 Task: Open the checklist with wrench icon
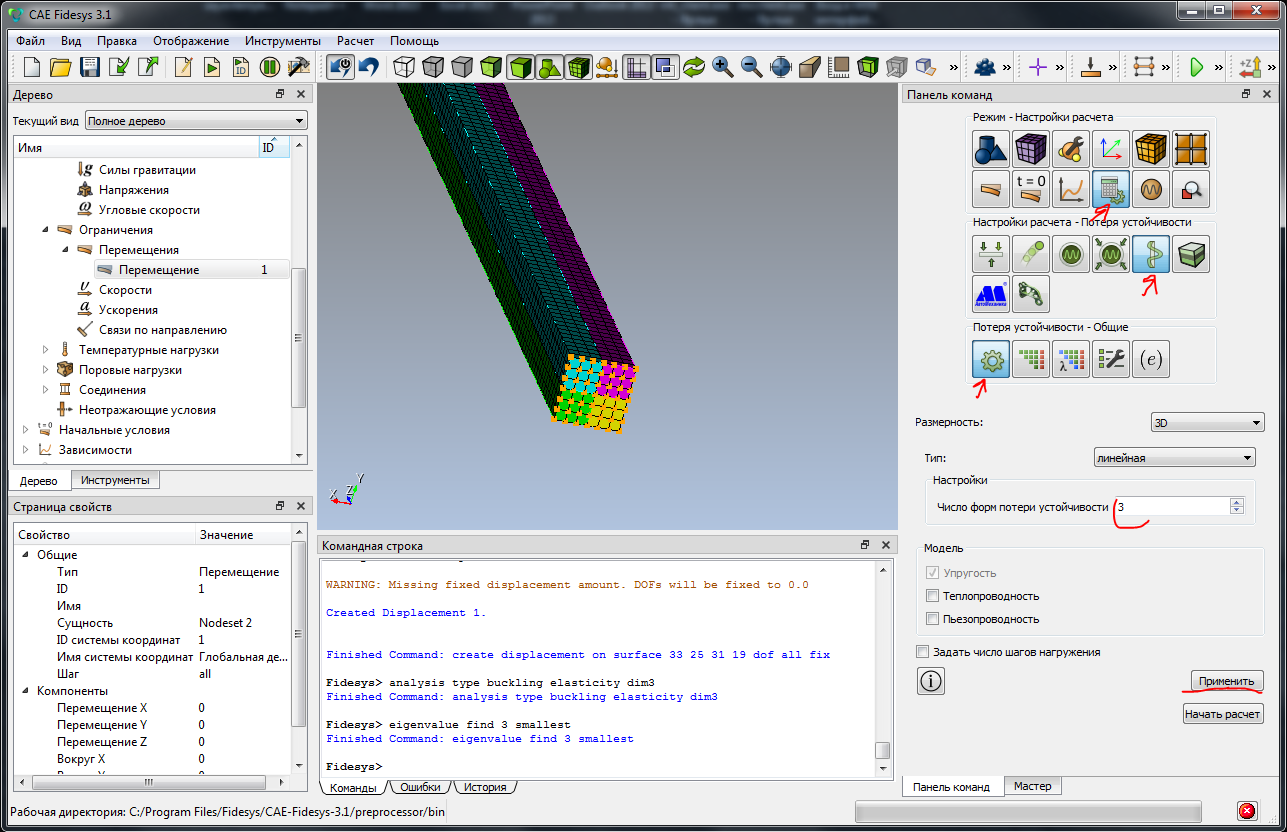click(x=1110, y=359)
